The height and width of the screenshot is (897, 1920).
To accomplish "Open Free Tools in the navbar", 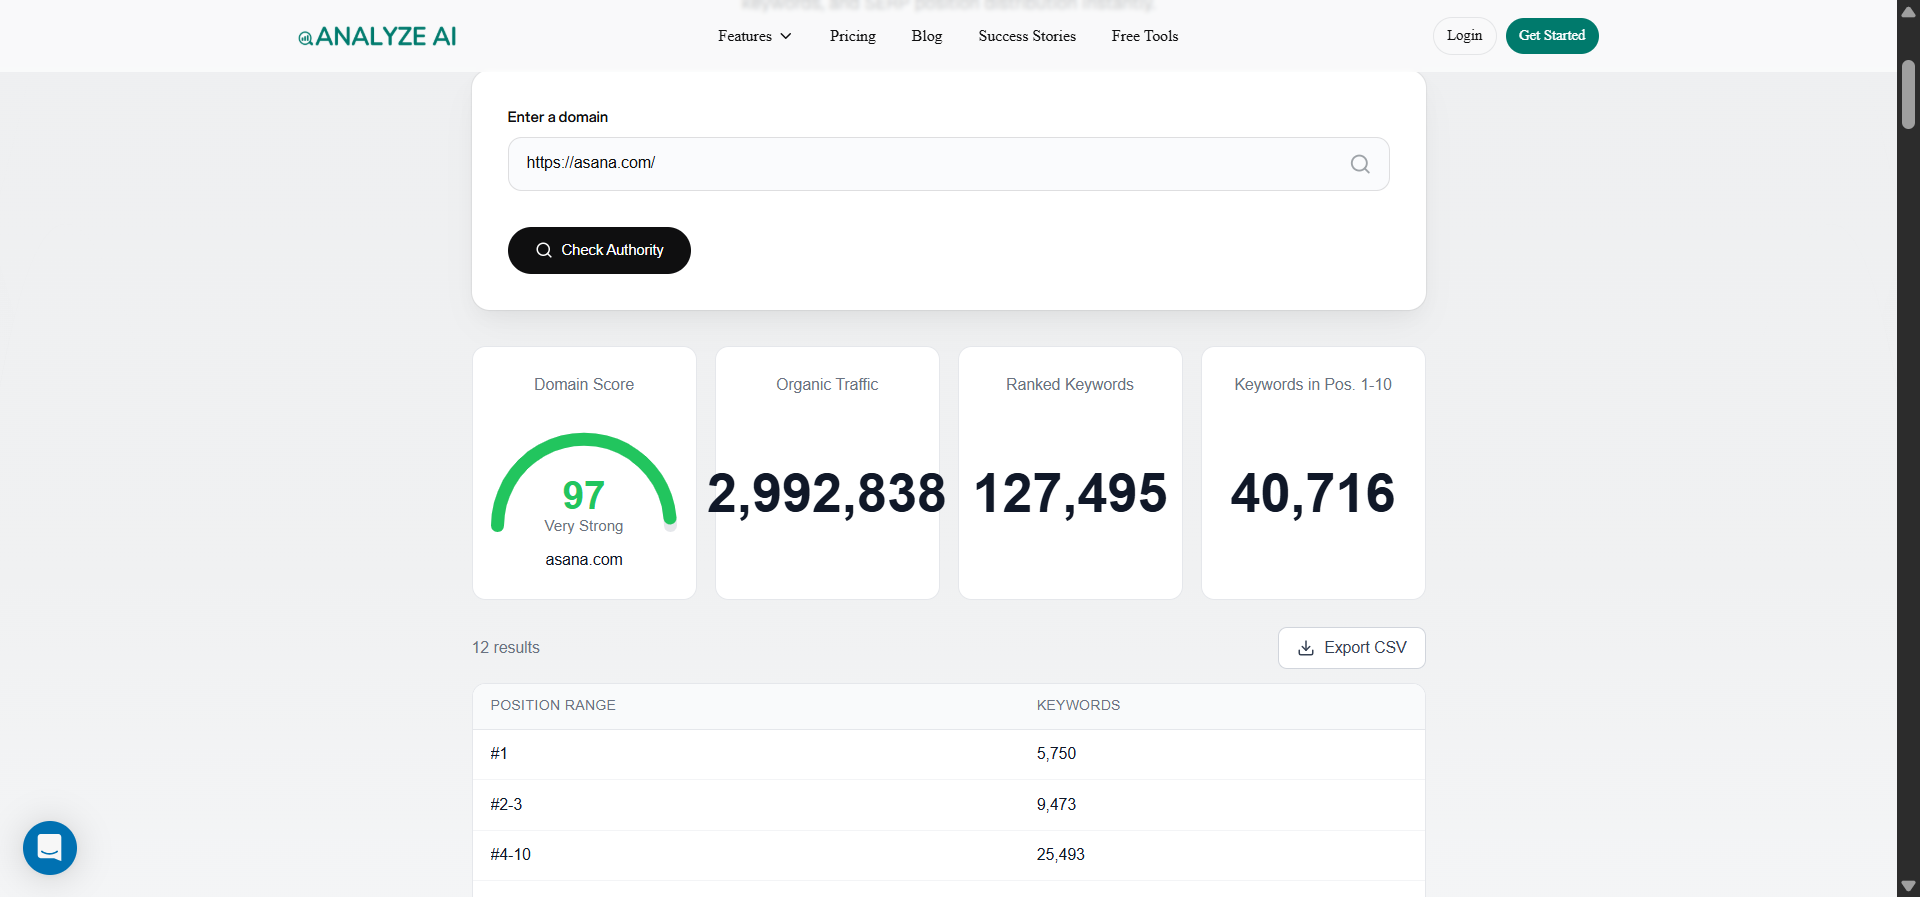I will [1144, 36].
